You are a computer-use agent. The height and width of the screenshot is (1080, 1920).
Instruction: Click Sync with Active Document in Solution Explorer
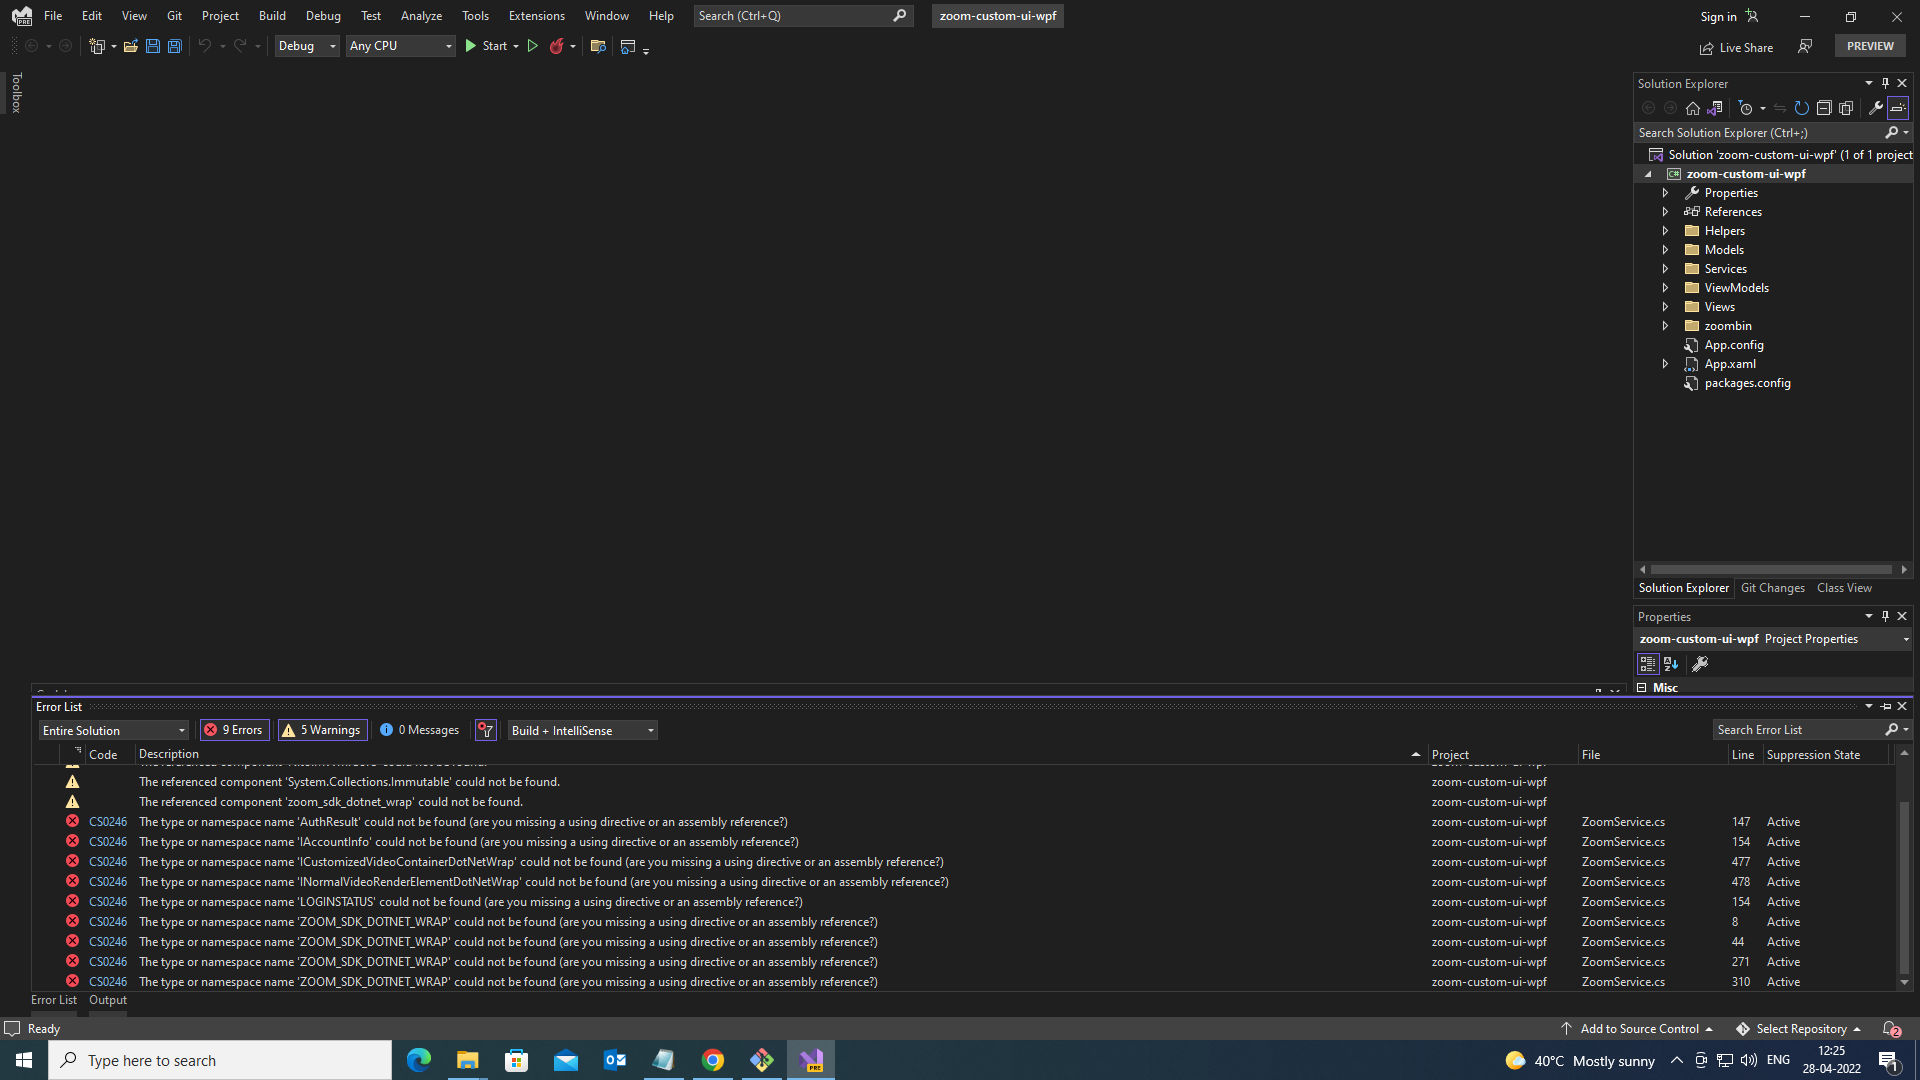1714,108
